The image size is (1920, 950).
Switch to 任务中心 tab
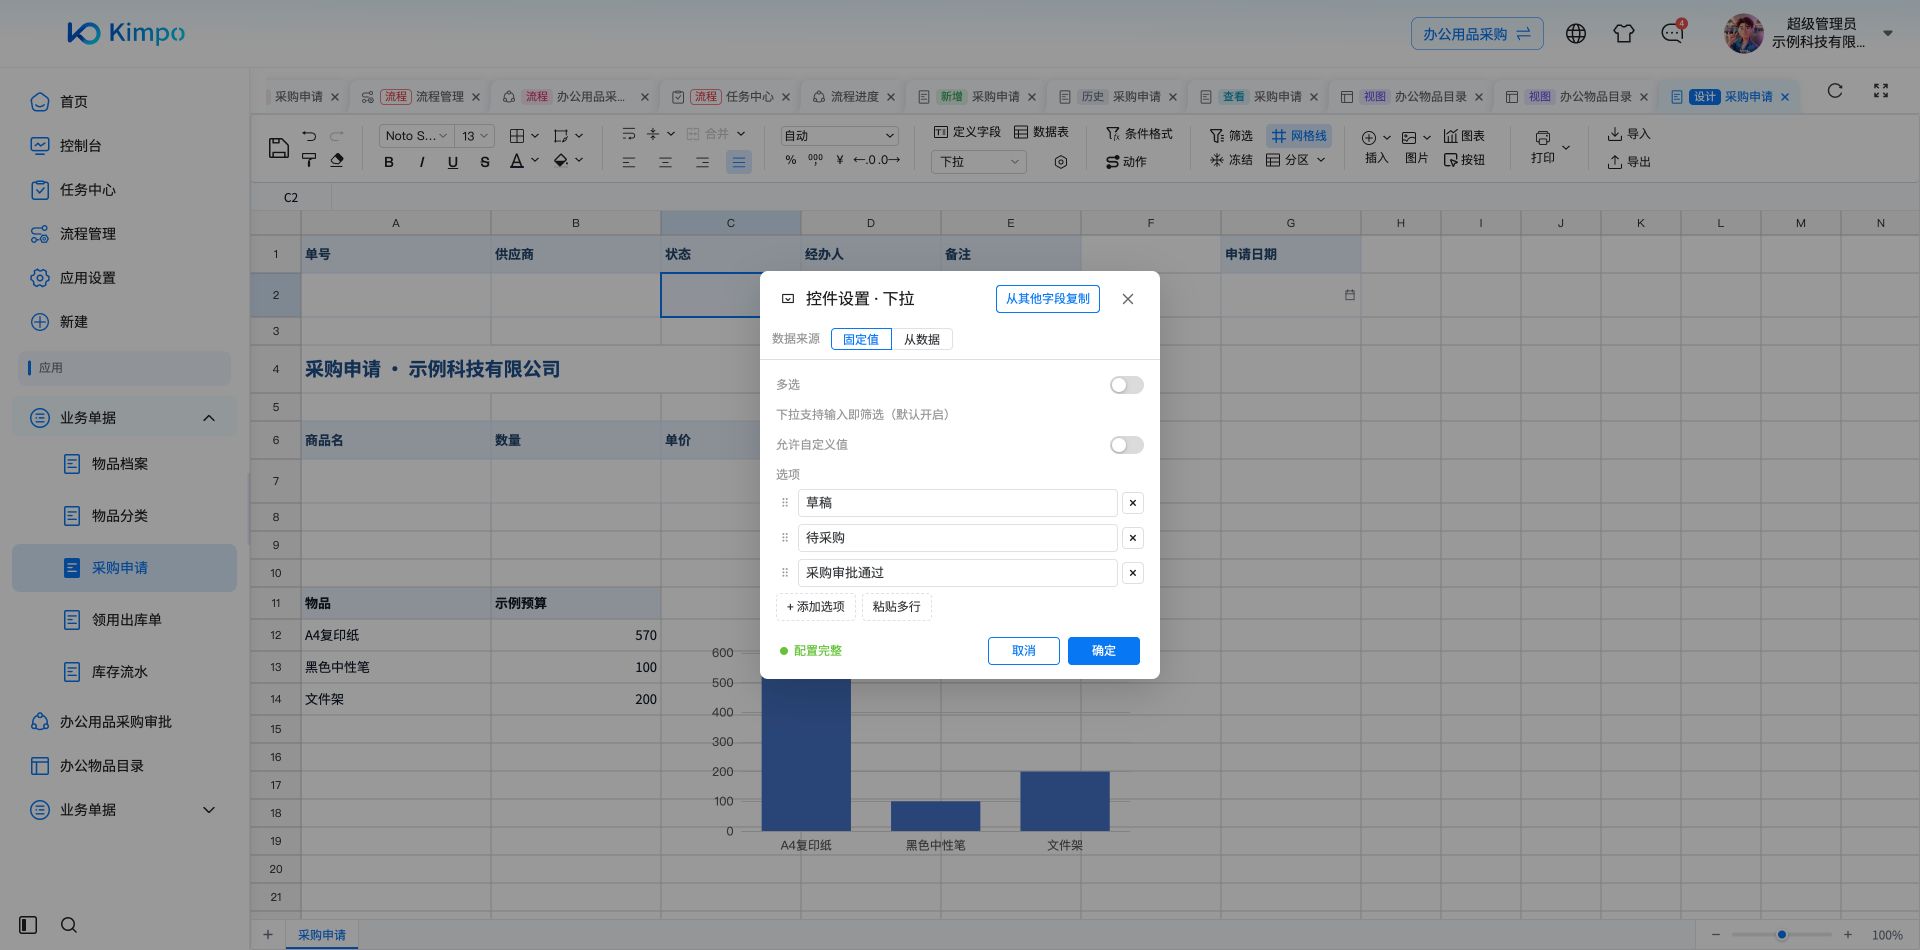(x=731, y=97)
